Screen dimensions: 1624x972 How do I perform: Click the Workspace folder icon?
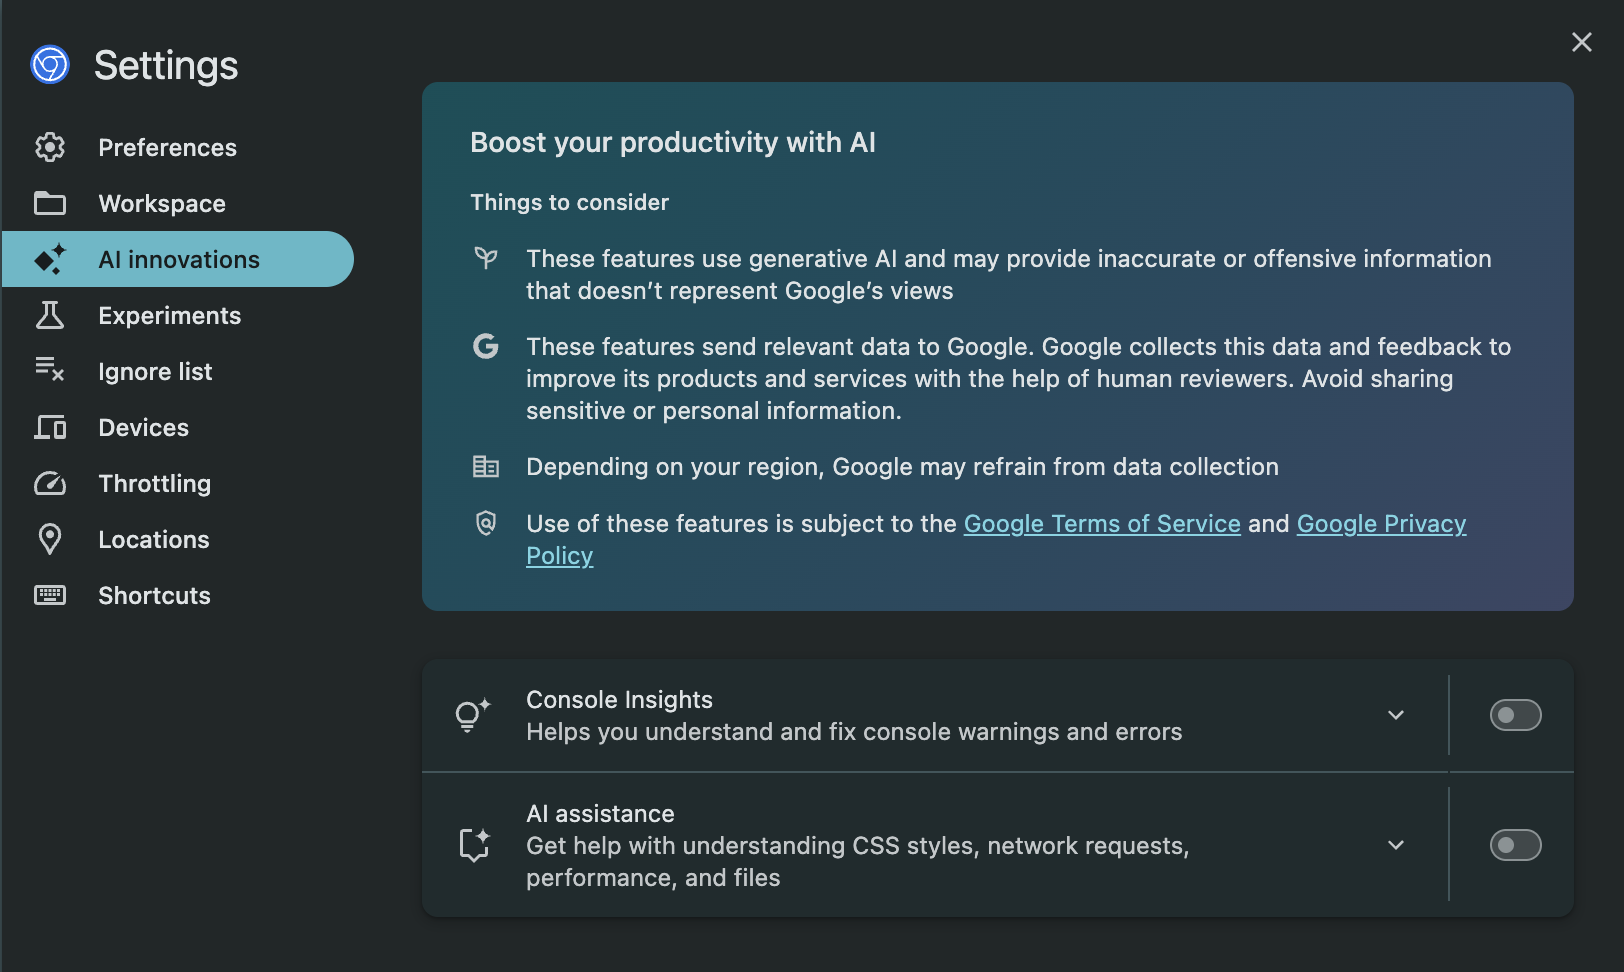coord(50,203)
